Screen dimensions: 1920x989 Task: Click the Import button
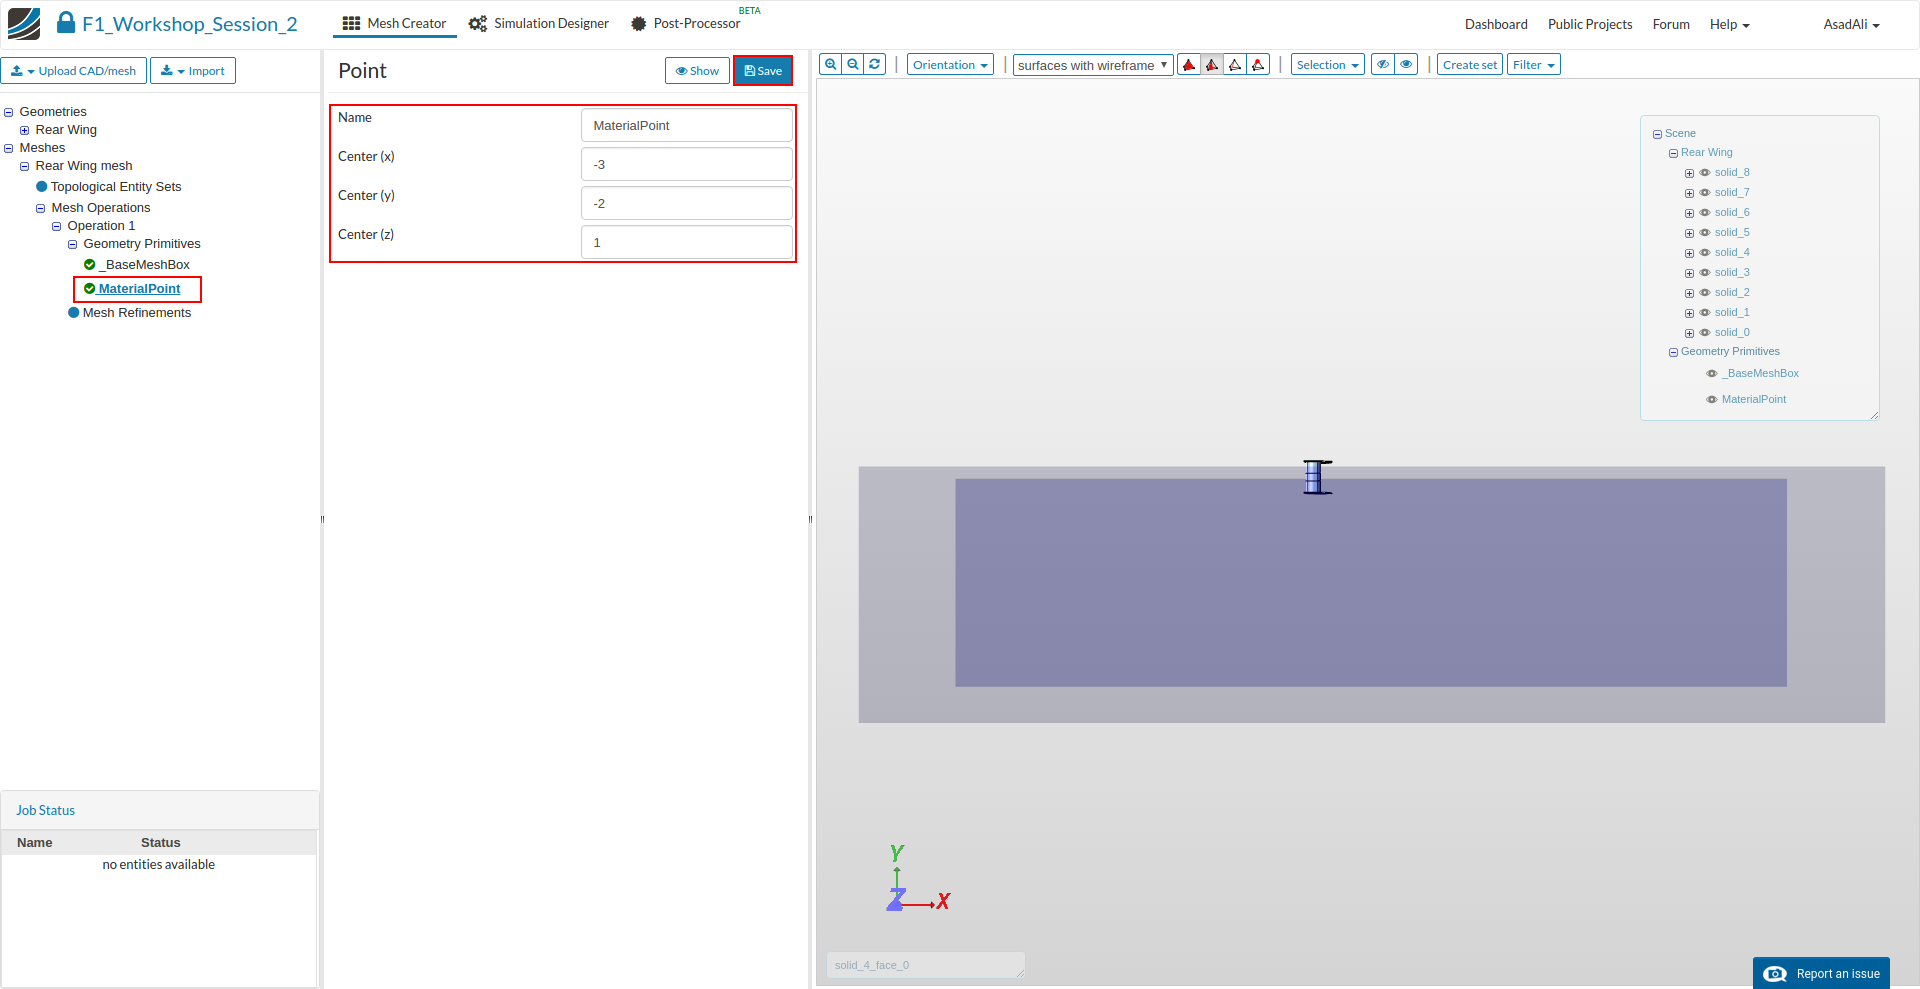(193, 71)
